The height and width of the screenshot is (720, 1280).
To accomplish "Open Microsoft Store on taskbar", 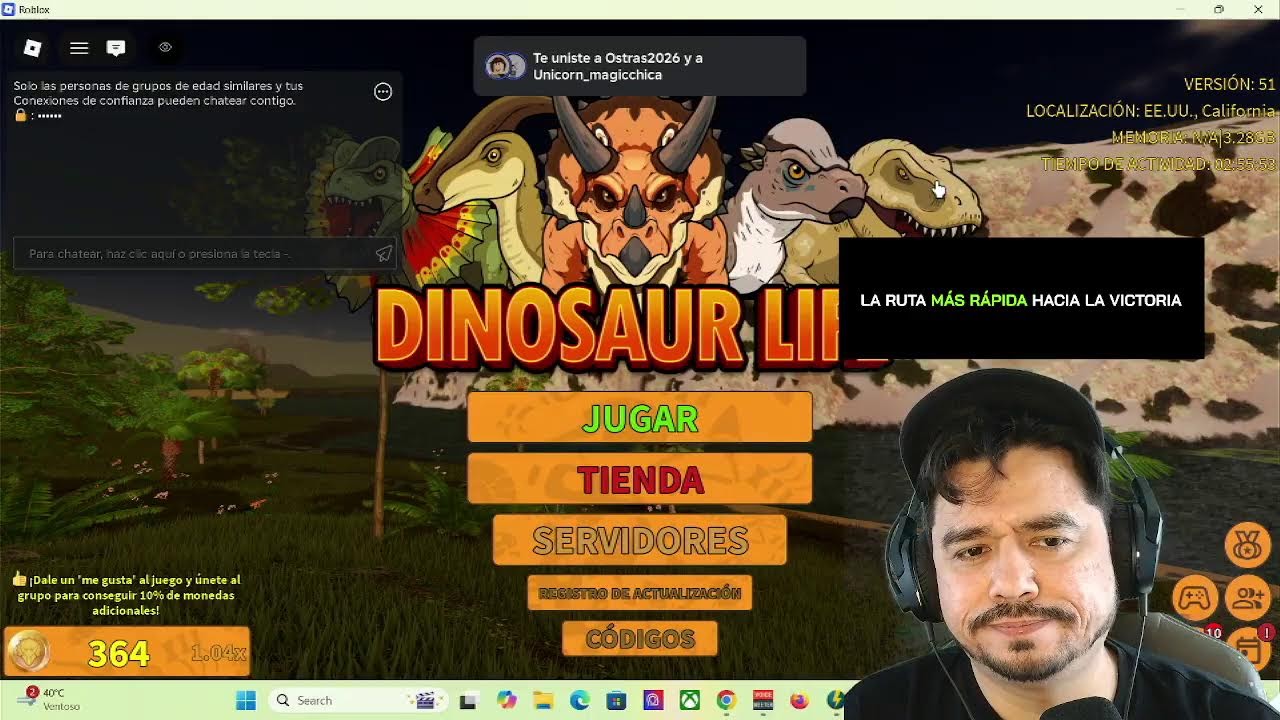I will tap(616, 700).
